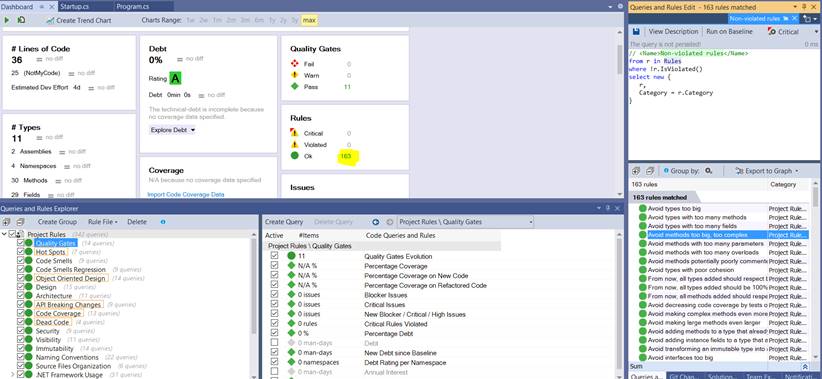Click View Description in the query editor

(674, 31)
